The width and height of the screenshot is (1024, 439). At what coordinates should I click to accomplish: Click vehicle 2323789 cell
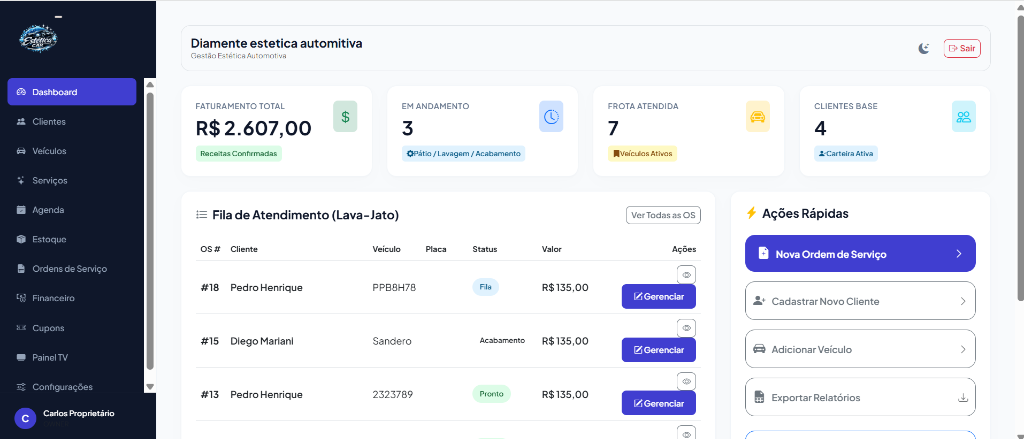coord(392,395)
